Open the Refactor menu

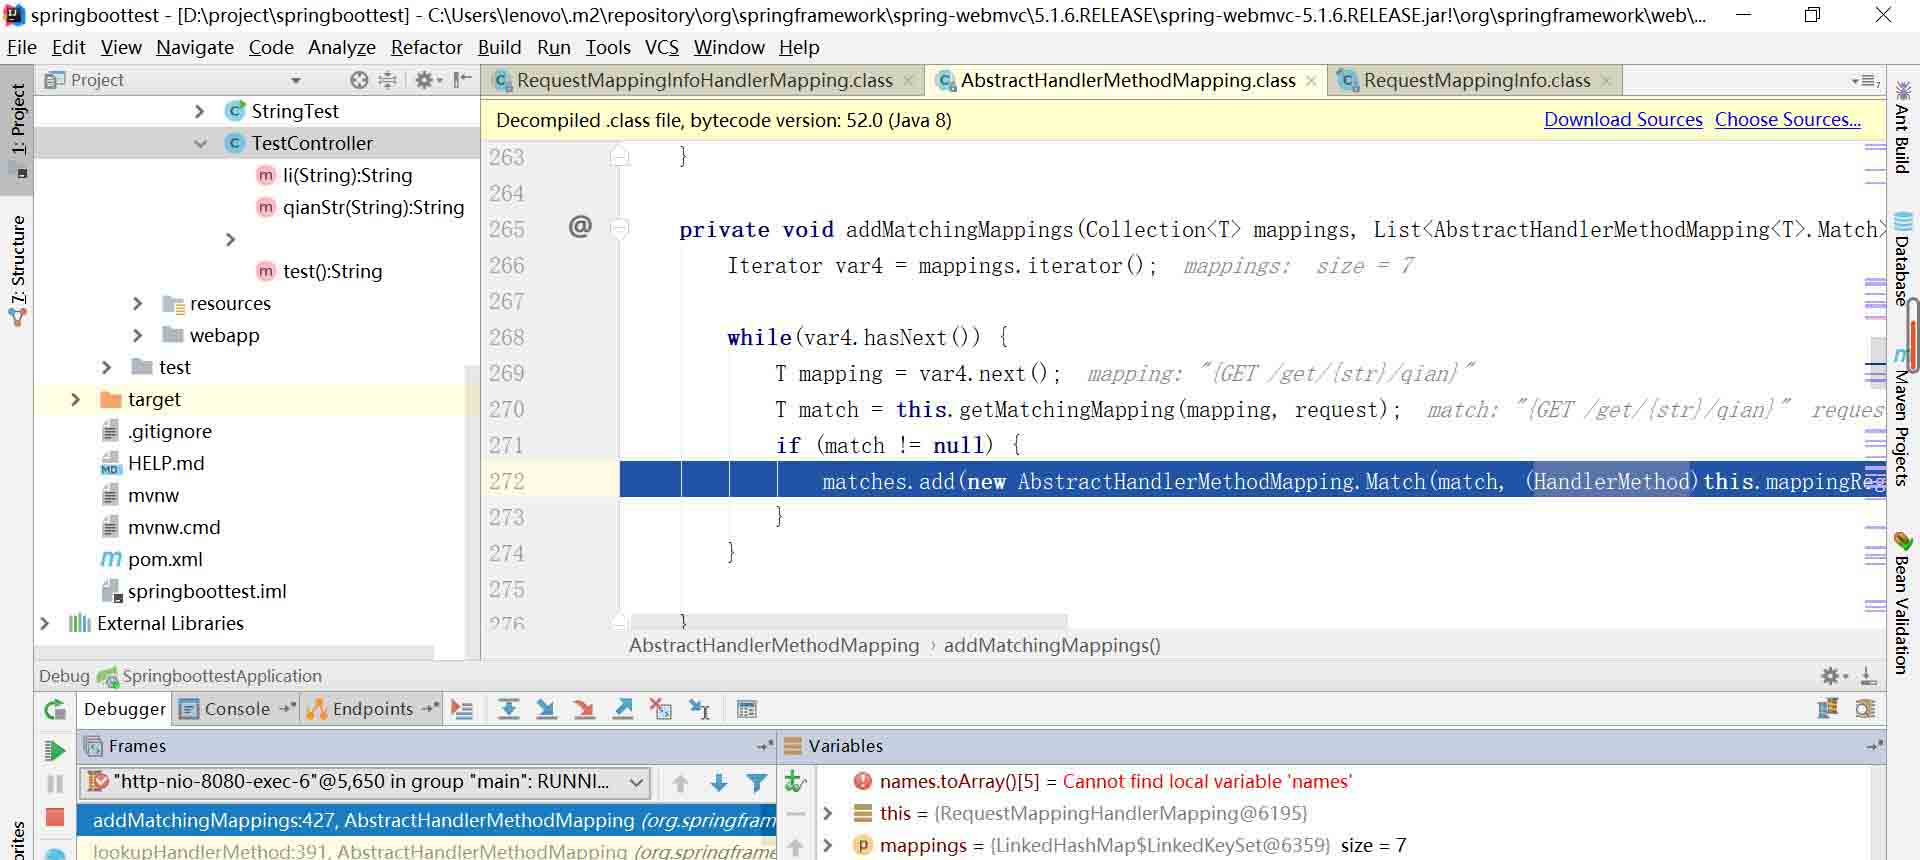tap(426, 47)
